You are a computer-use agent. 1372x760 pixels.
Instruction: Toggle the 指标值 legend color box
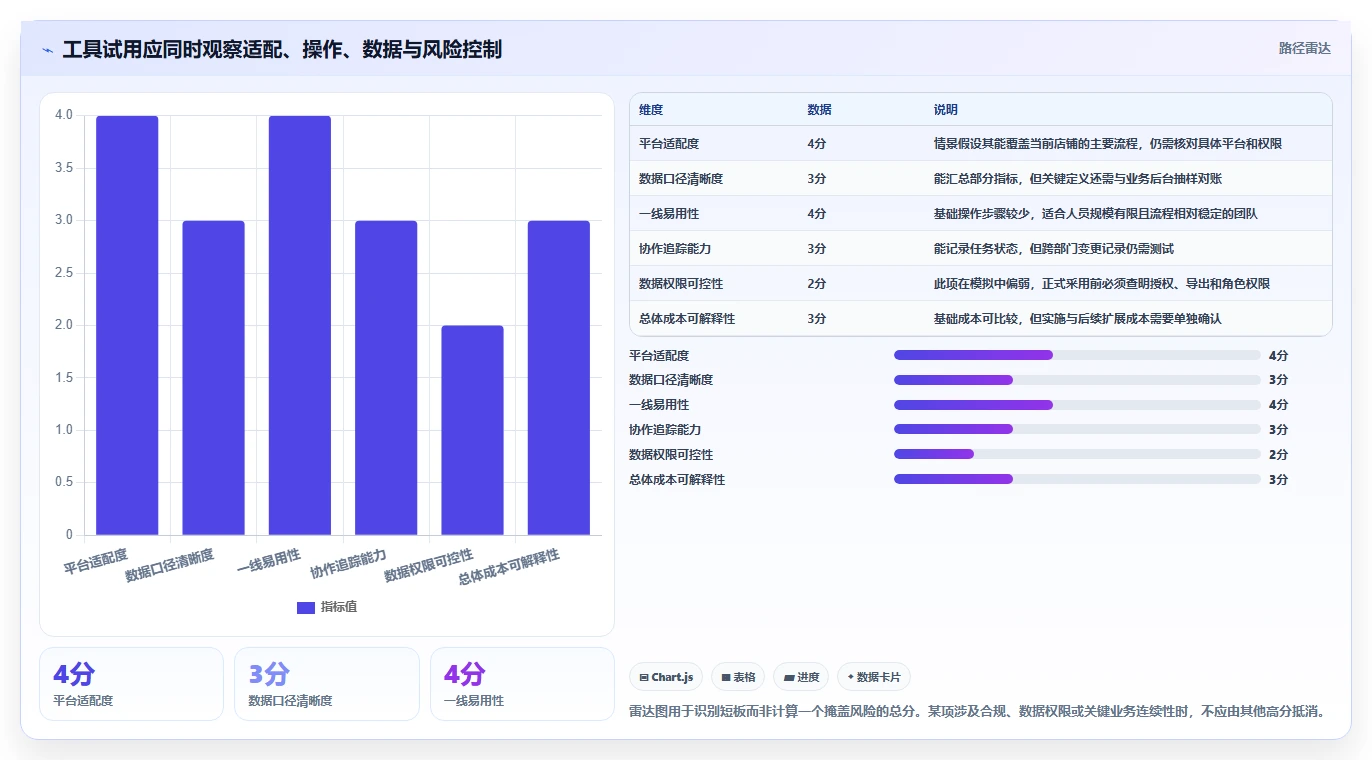coord(306,607)
